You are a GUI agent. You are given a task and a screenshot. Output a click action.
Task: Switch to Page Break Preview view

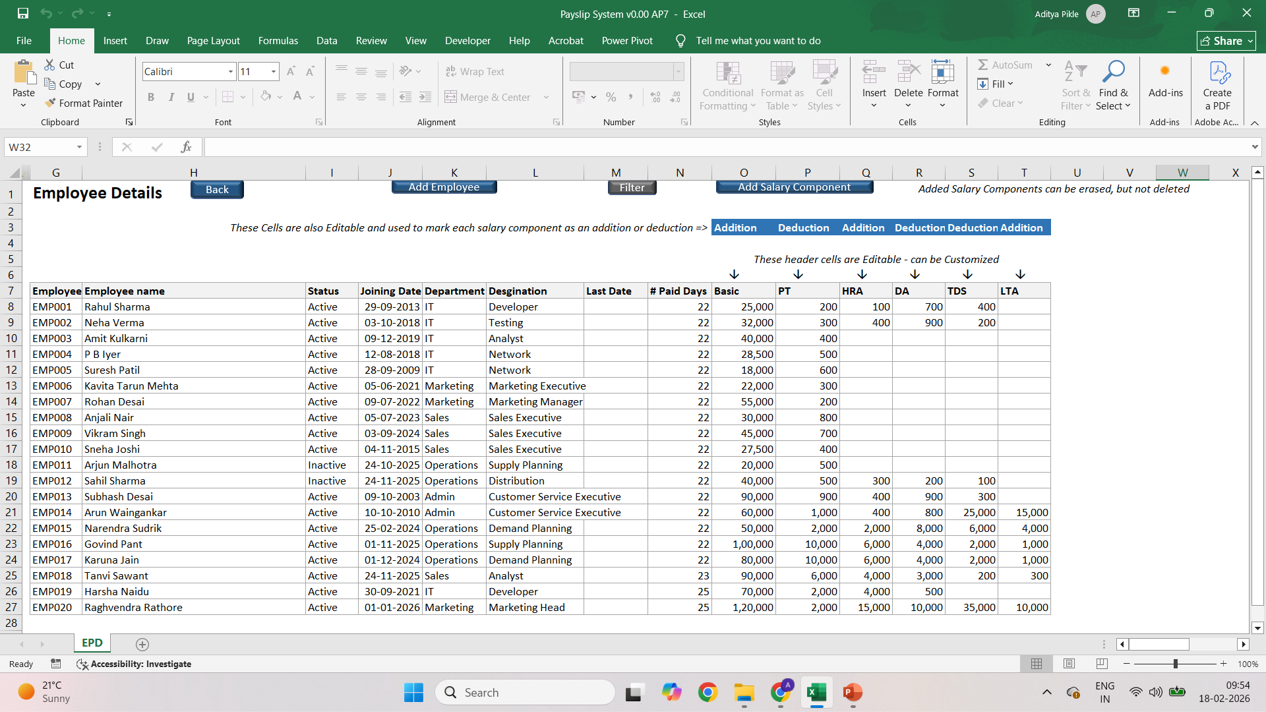[x=1101, y=664]
